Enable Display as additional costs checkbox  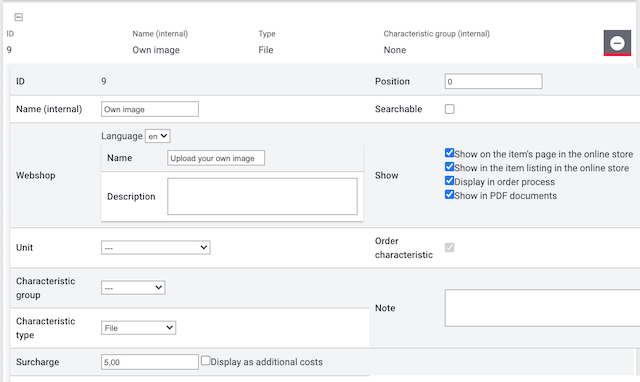coord(206,361)
